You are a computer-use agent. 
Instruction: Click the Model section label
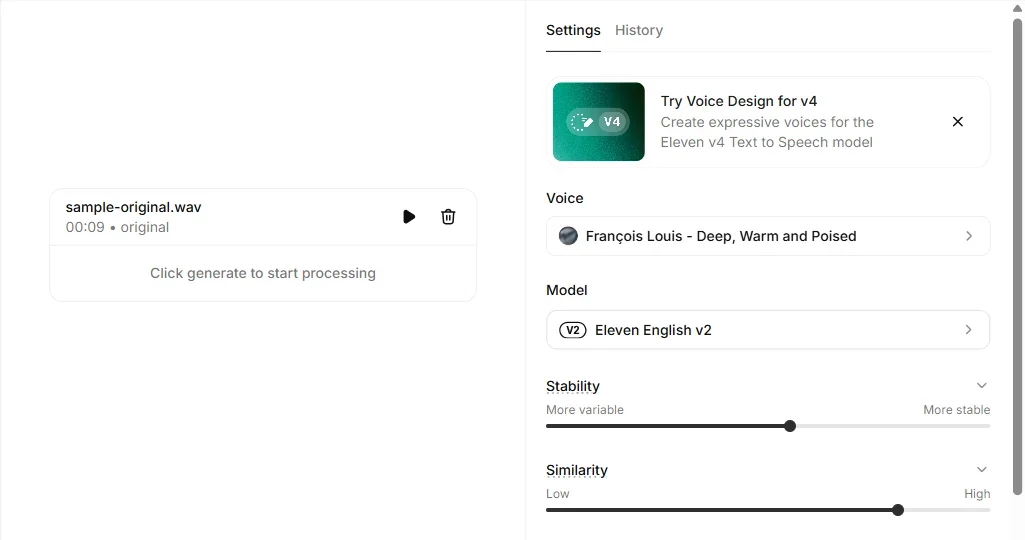567,290
